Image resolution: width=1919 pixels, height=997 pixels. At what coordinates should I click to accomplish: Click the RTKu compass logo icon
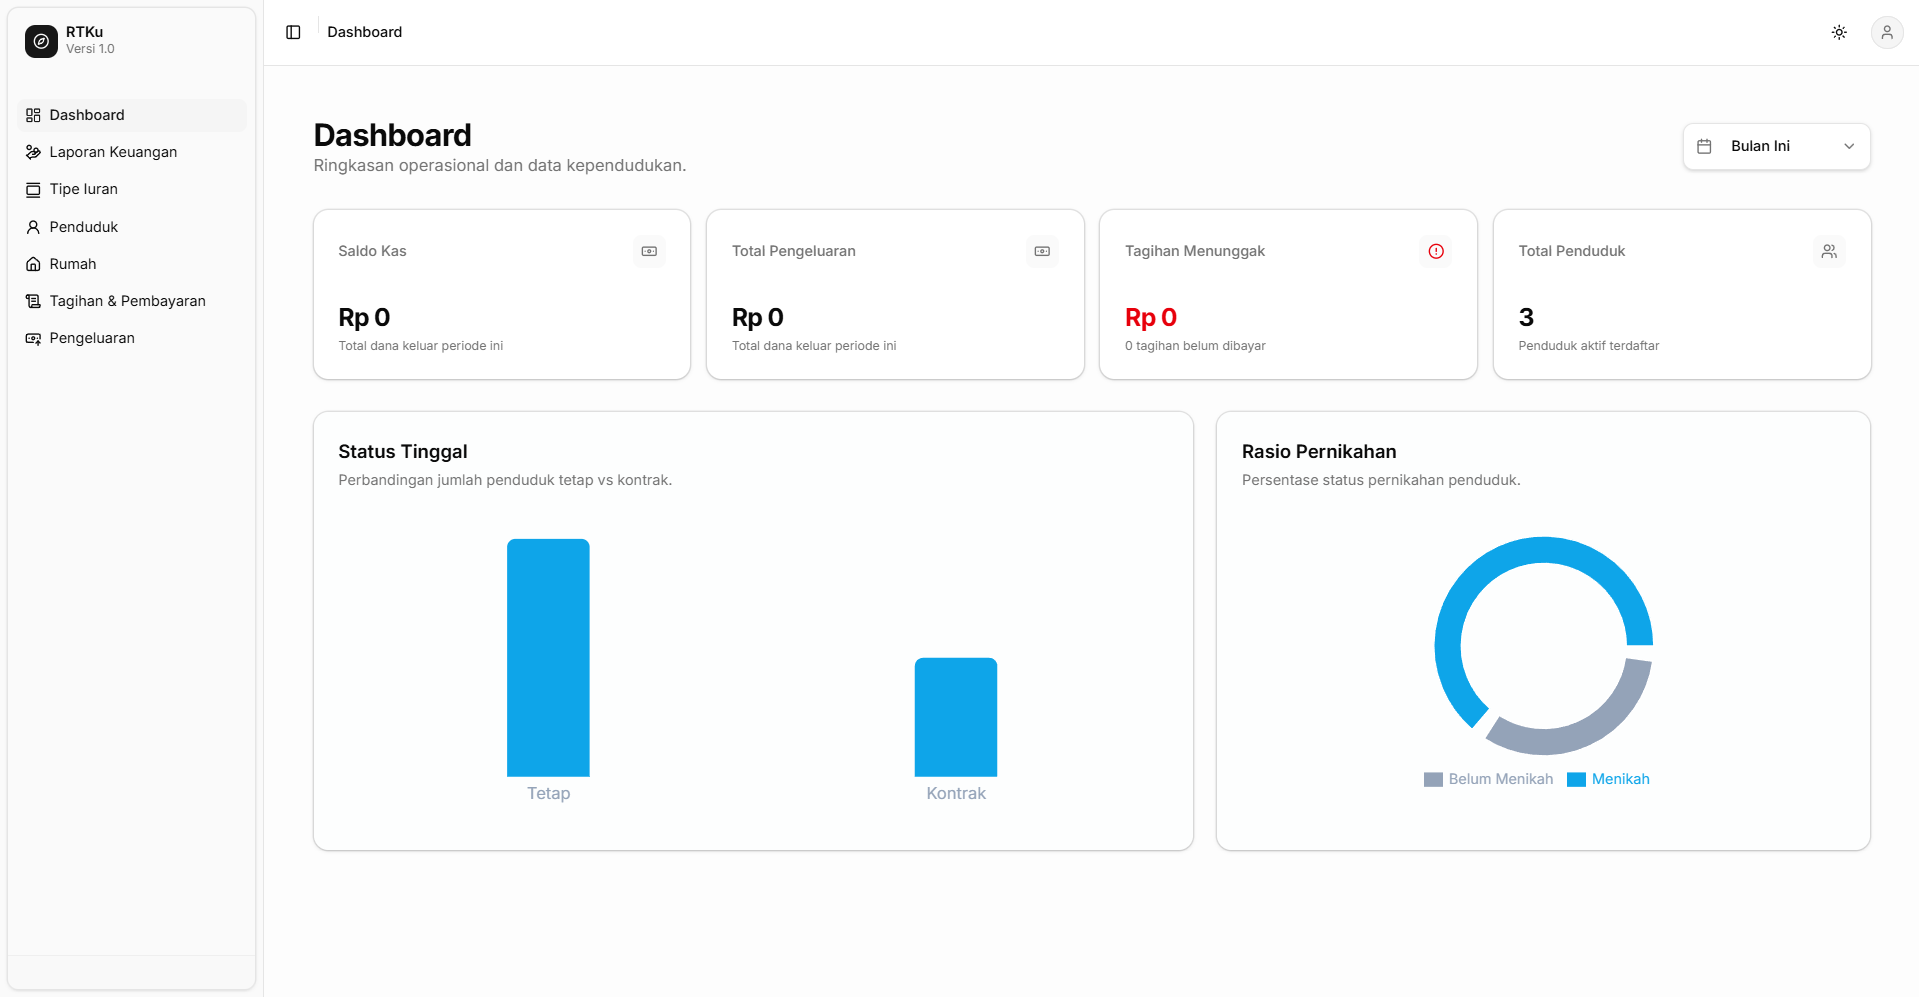tap(41, 41)
